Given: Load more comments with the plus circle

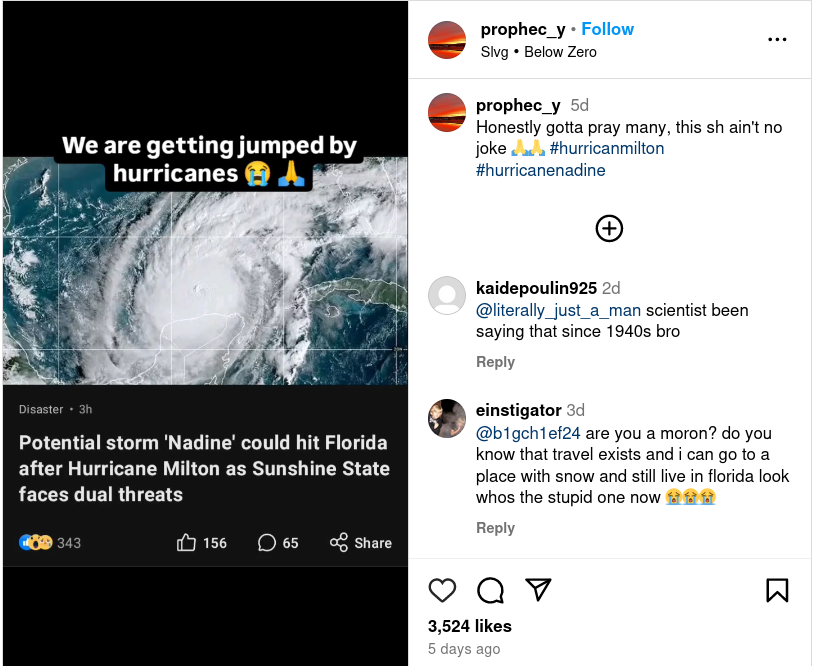Looking at the screenshot, I should 609,229.
